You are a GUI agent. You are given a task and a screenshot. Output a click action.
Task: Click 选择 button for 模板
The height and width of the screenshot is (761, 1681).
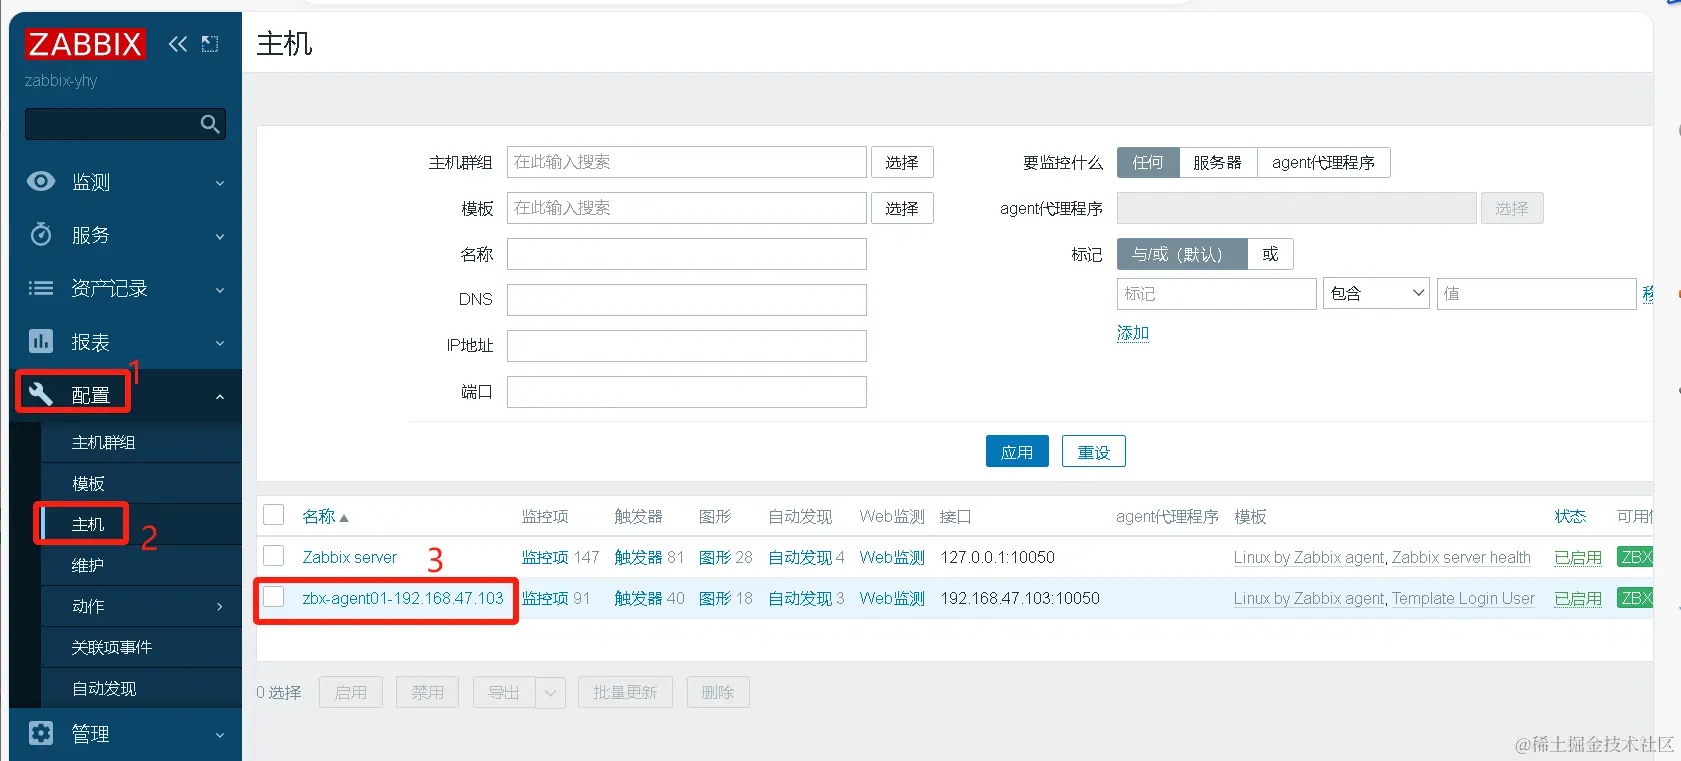[902, 208]
